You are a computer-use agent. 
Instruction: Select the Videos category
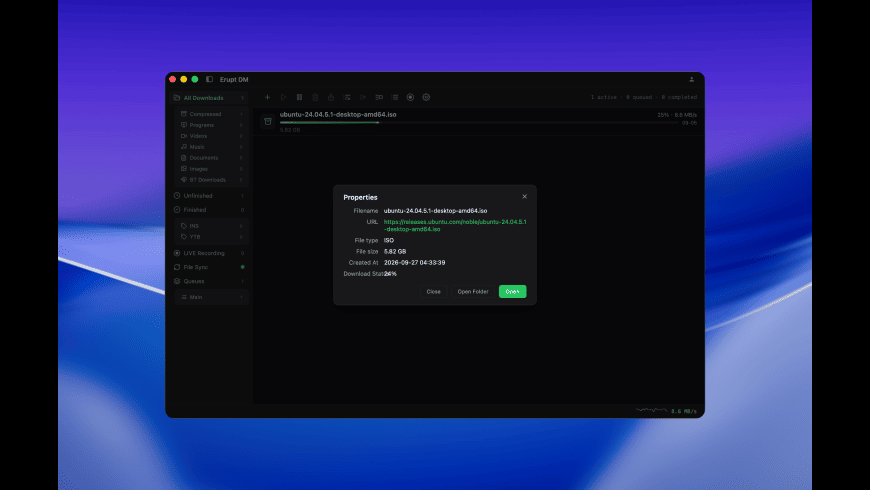211,136
